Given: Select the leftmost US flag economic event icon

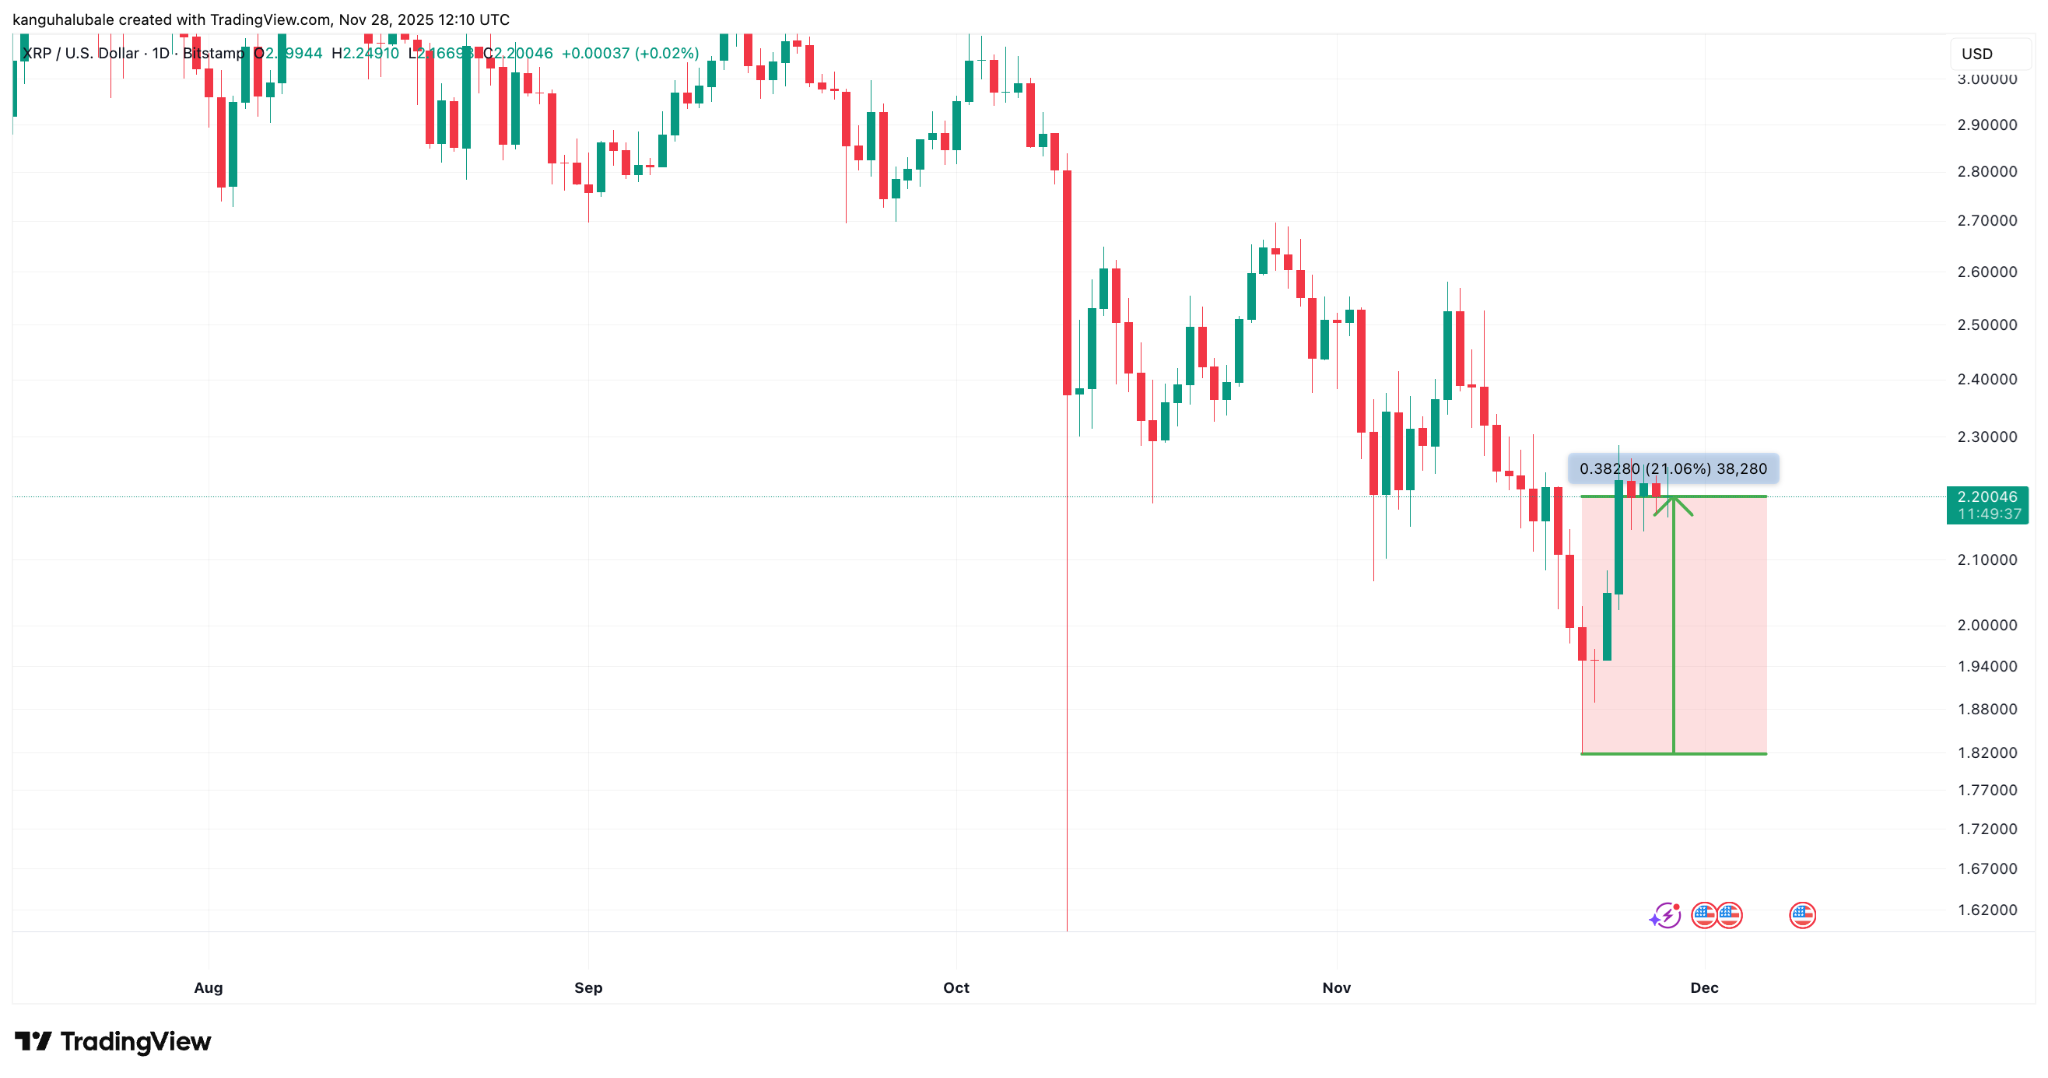Looking at the screenshot, I should pyautogui.click(x=1703, y=915).
